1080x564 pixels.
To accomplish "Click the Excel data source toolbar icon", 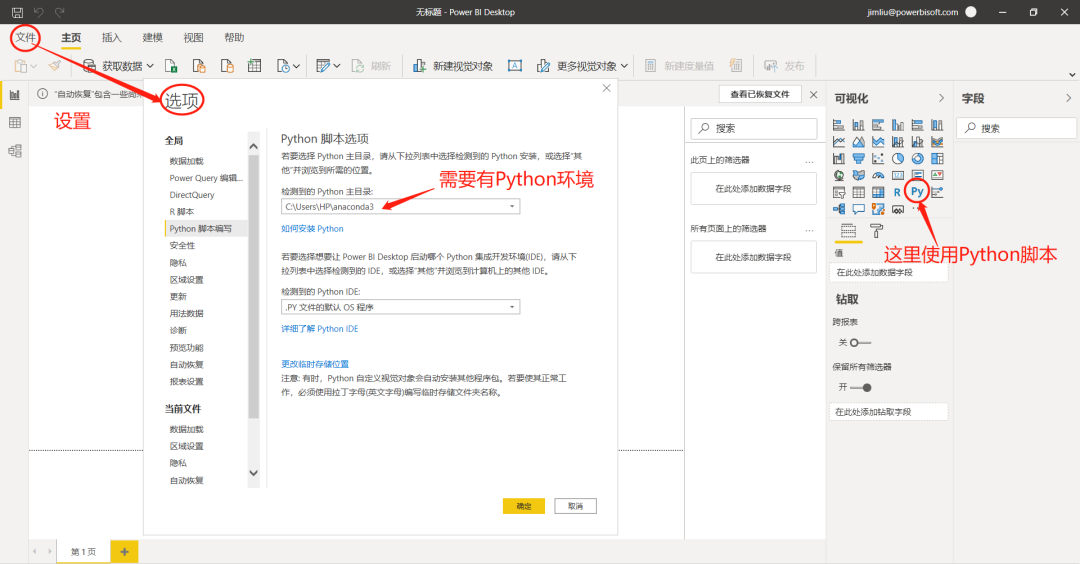I will (x=171, y=65).
